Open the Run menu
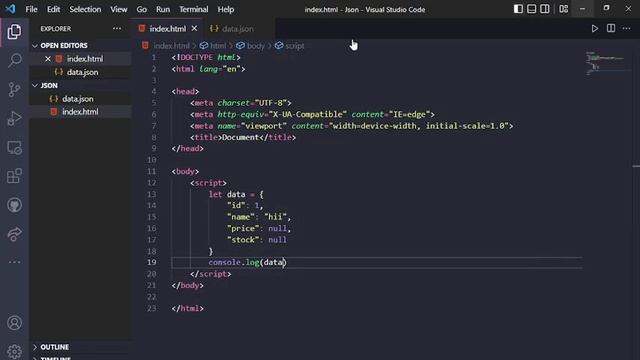Screen dimensions: 640x360 point(162,9)
